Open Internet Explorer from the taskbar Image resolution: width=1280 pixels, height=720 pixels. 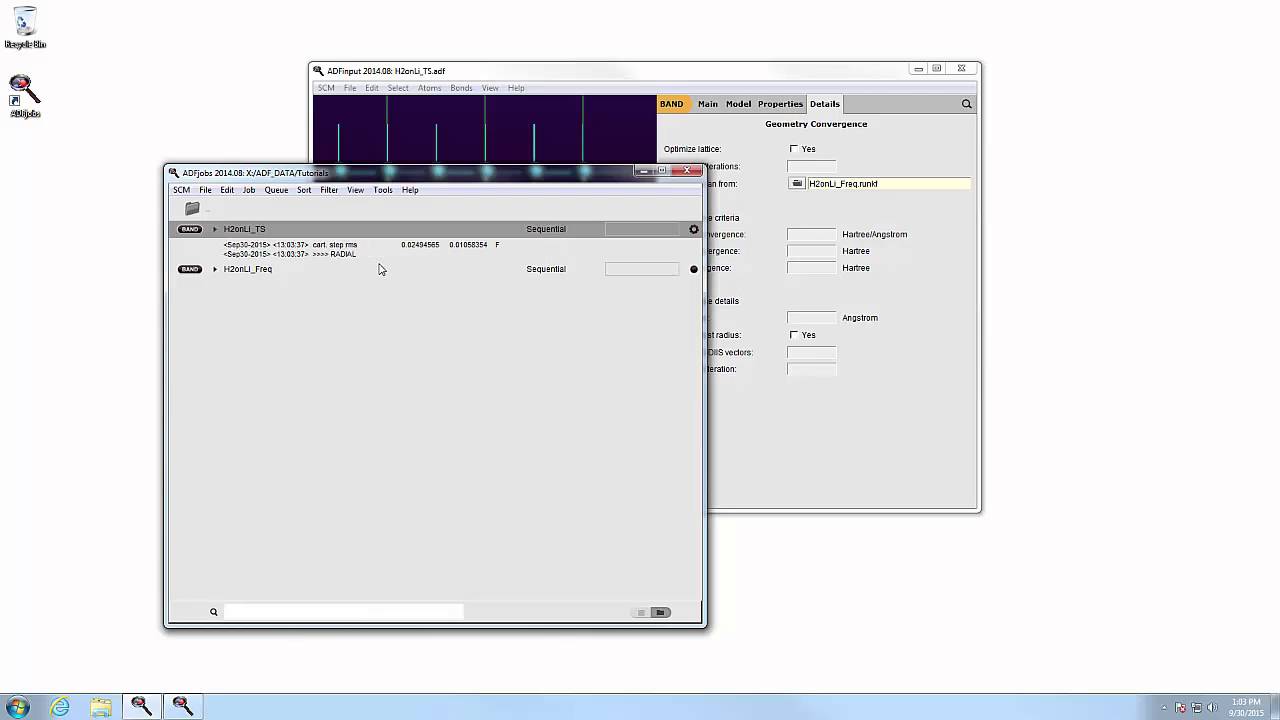point(60,707)
